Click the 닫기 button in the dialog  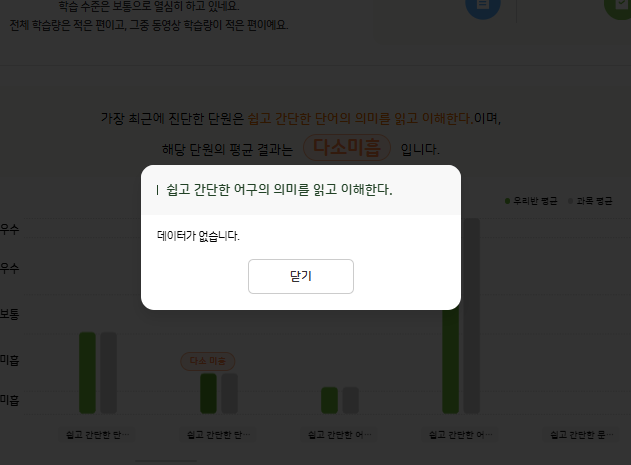[300, 276]
